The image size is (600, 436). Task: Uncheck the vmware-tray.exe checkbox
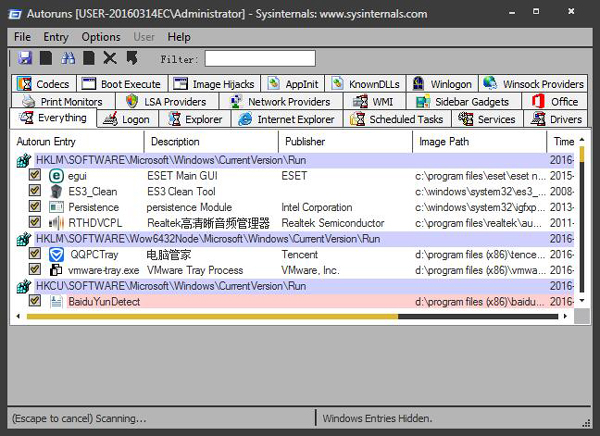(x=35, y=269)
